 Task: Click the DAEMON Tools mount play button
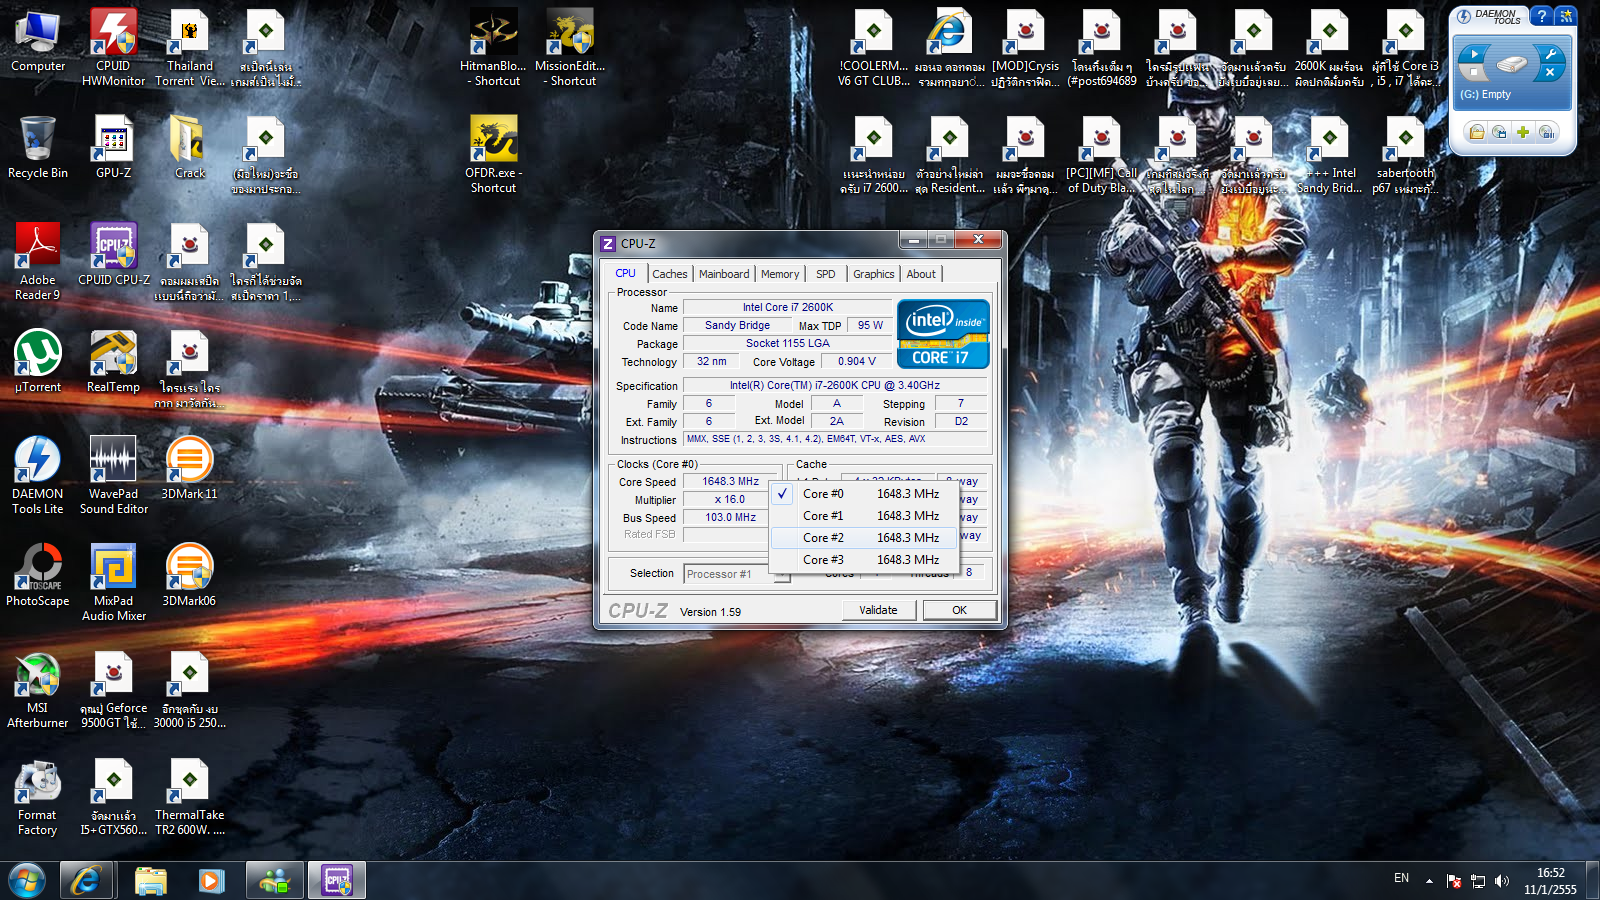pyautogui.click(x=1473, y=54)
